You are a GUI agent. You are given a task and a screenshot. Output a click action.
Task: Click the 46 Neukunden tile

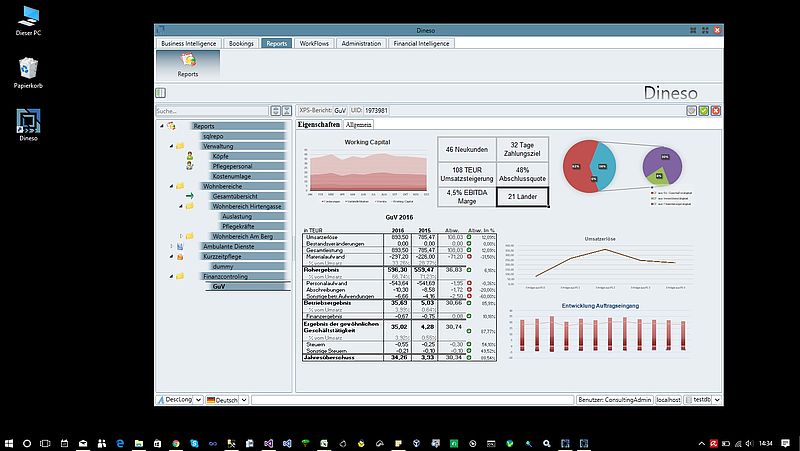click(x=466, y=149)
